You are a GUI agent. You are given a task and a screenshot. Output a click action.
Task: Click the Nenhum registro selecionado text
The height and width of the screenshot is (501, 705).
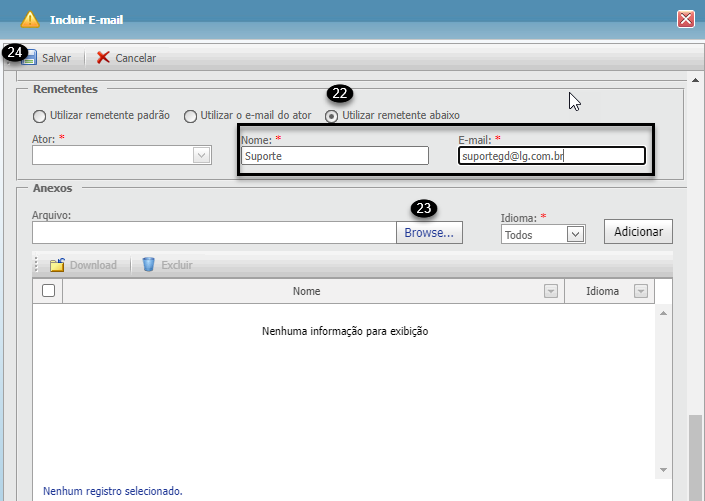tap(113, 491)
